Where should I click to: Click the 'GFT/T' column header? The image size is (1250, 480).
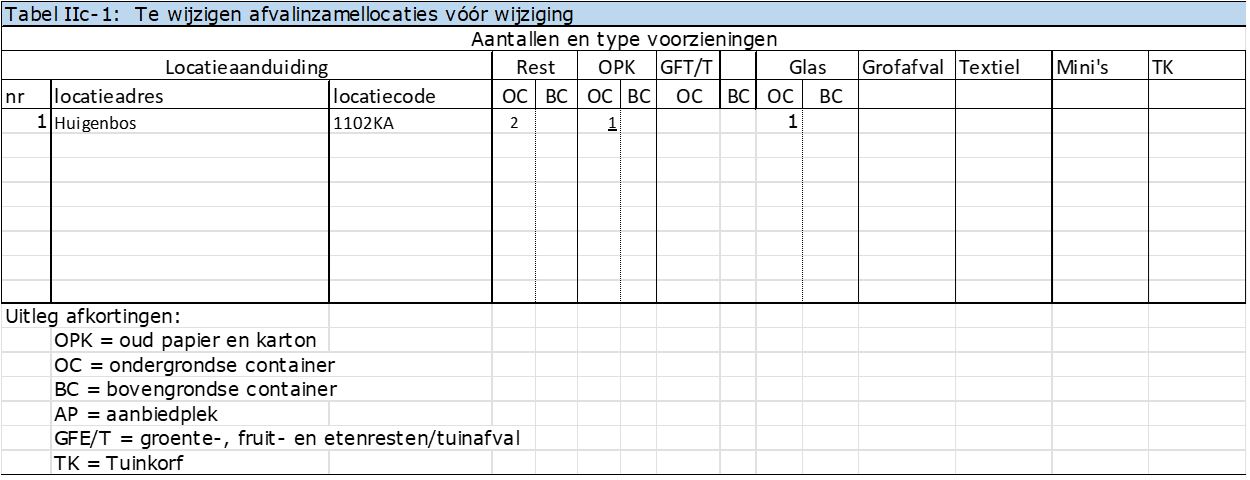pyautogui.click(x=686, y=68)
